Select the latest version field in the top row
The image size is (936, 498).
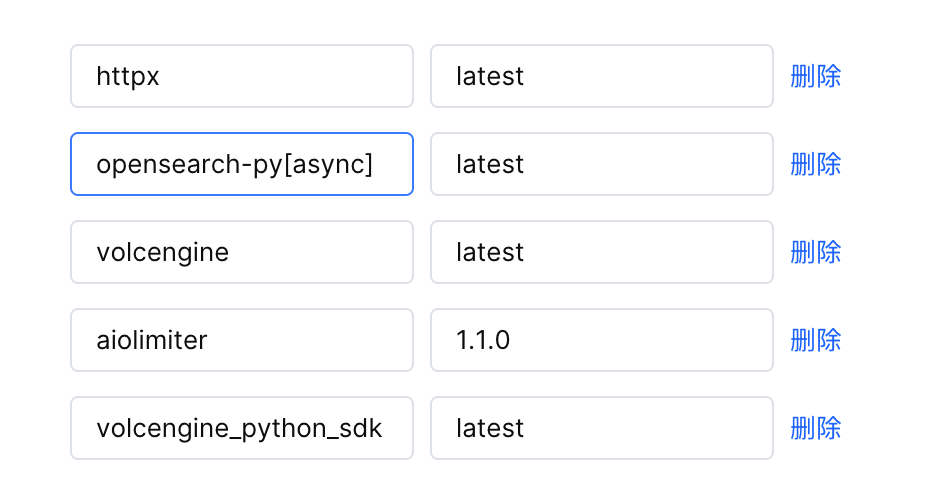click(x=601, y=76)
